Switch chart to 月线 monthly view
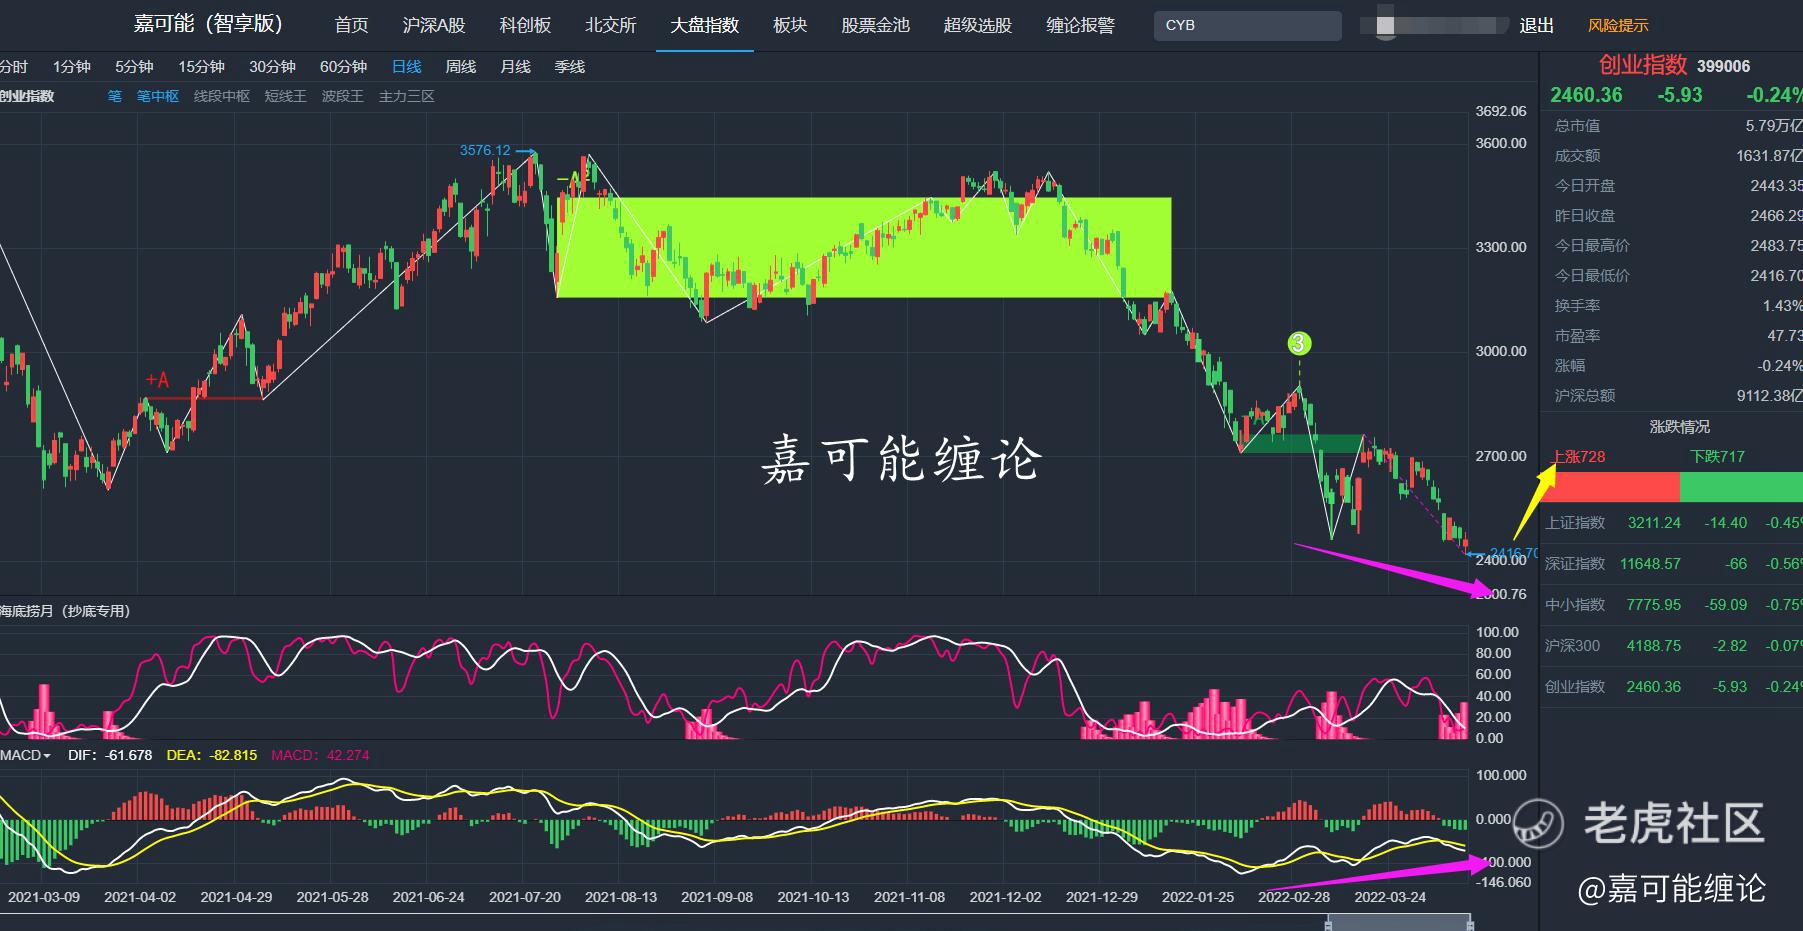1803x931 pixels. click(x=515, y=67)
